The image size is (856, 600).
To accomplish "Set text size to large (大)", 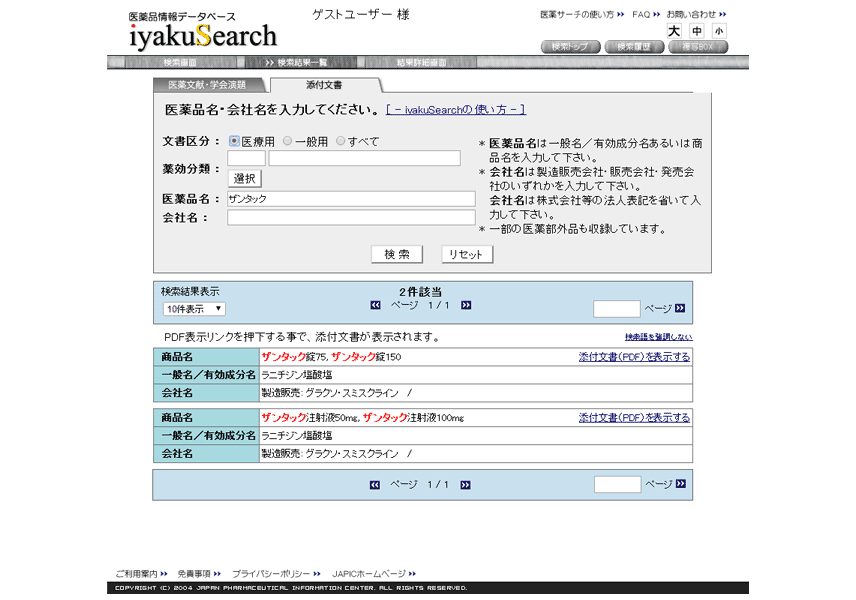I will tap(674, 31).
